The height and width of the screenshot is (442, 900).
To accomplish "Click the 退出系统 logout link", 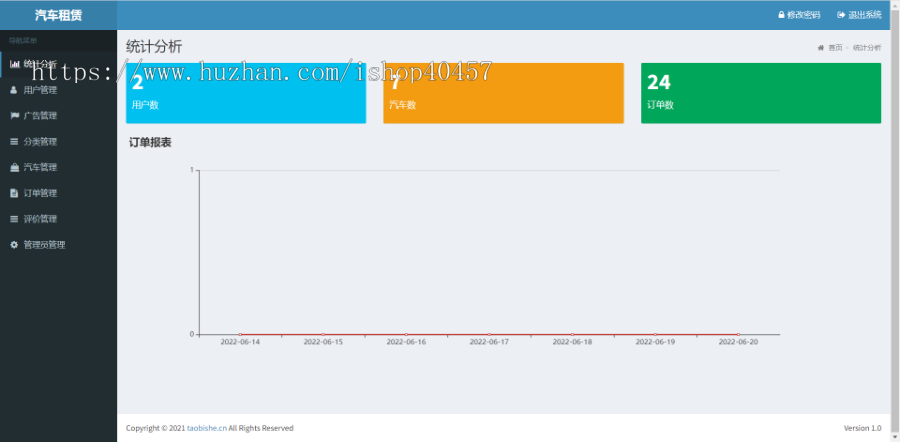I will coord(859,15).
